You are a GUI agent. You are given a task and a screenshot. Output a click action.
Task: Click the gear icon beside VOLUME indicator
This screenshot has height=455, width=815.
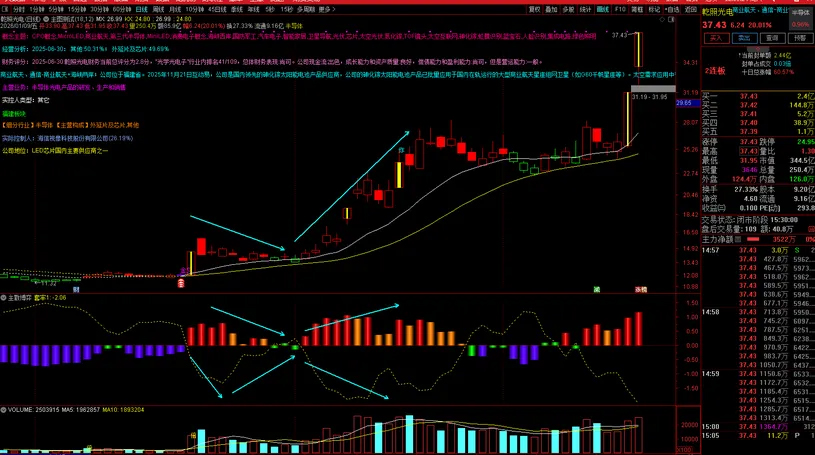(x=4, y=410)
